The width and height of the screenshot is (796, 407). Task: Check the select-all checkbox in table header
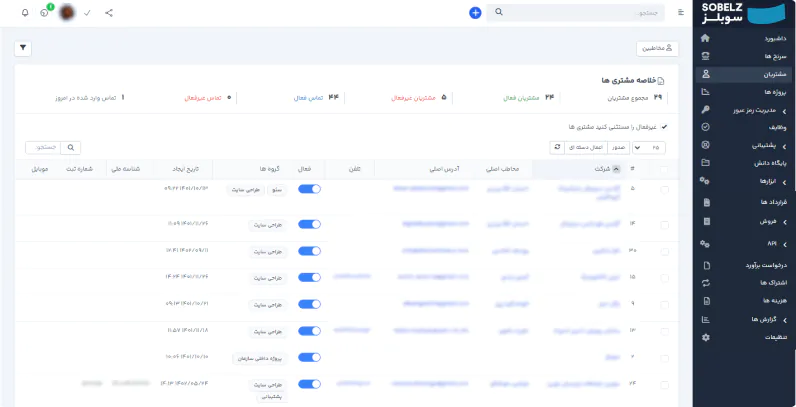pos(665,170)
